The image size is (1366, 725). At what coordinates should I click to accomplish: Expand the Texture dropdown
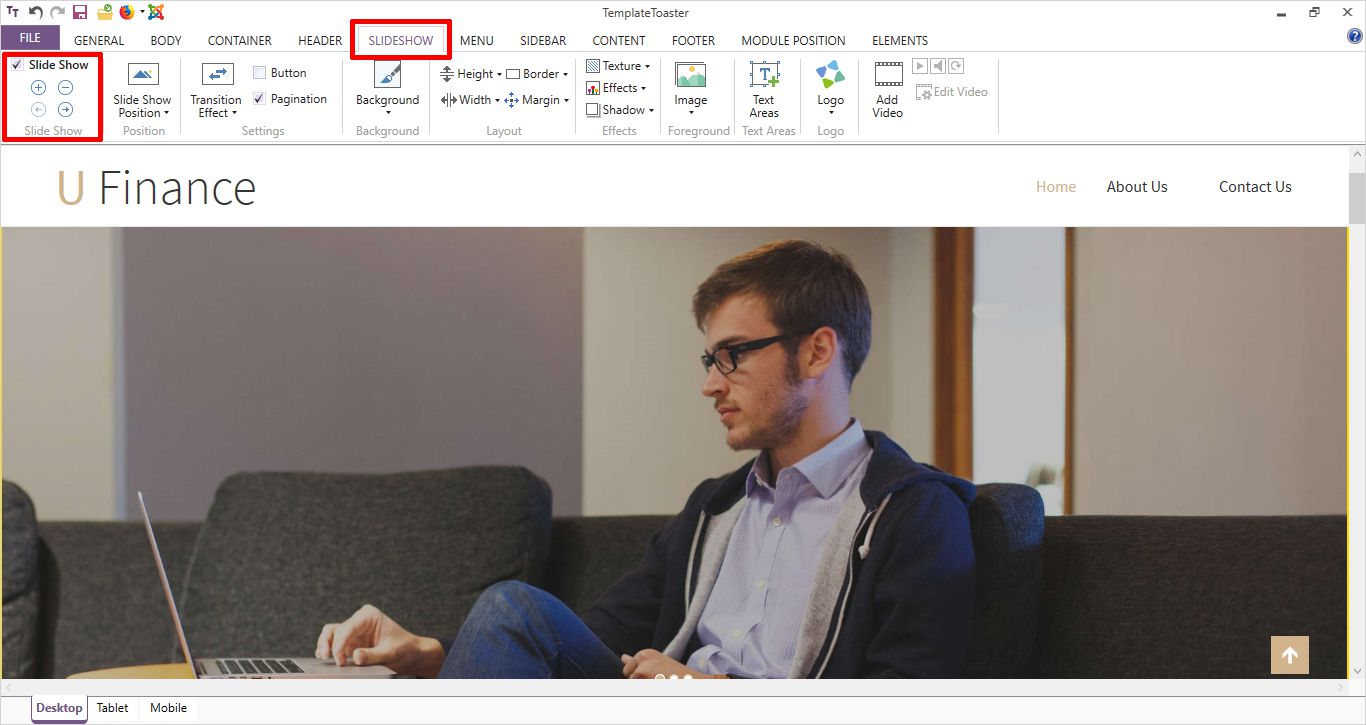coord(619,66)
